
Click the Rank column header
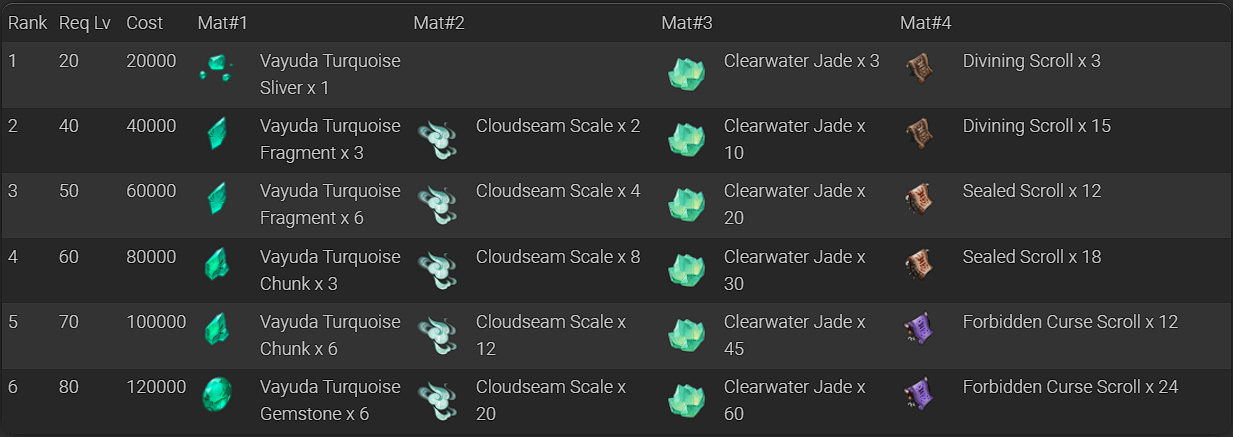click(27, 22)
